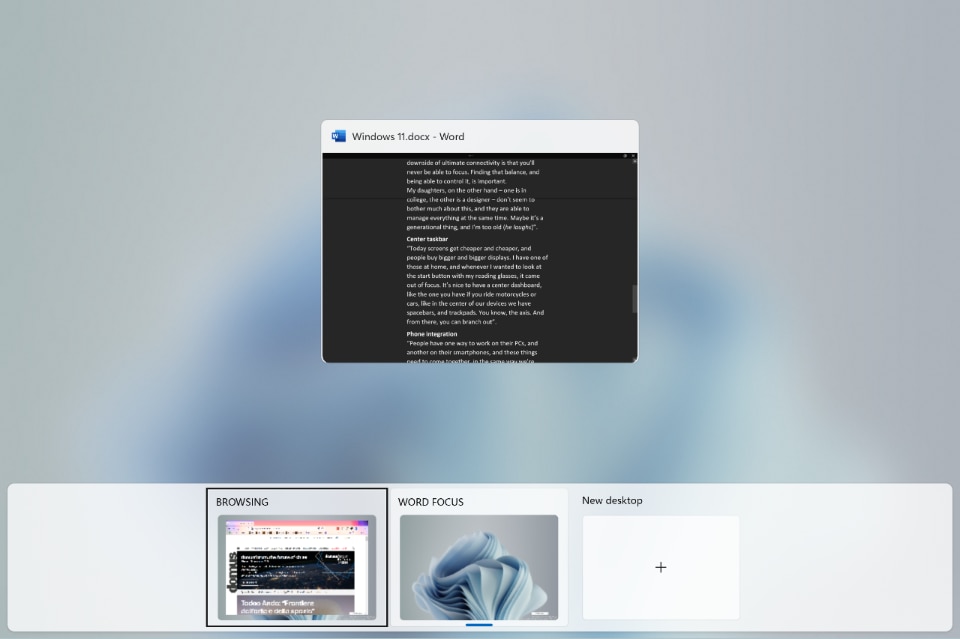Screen dimensions: 960x639
Task: Switch to the WORD FOCUS desktop thumbnail
Action: pos(479,567)
